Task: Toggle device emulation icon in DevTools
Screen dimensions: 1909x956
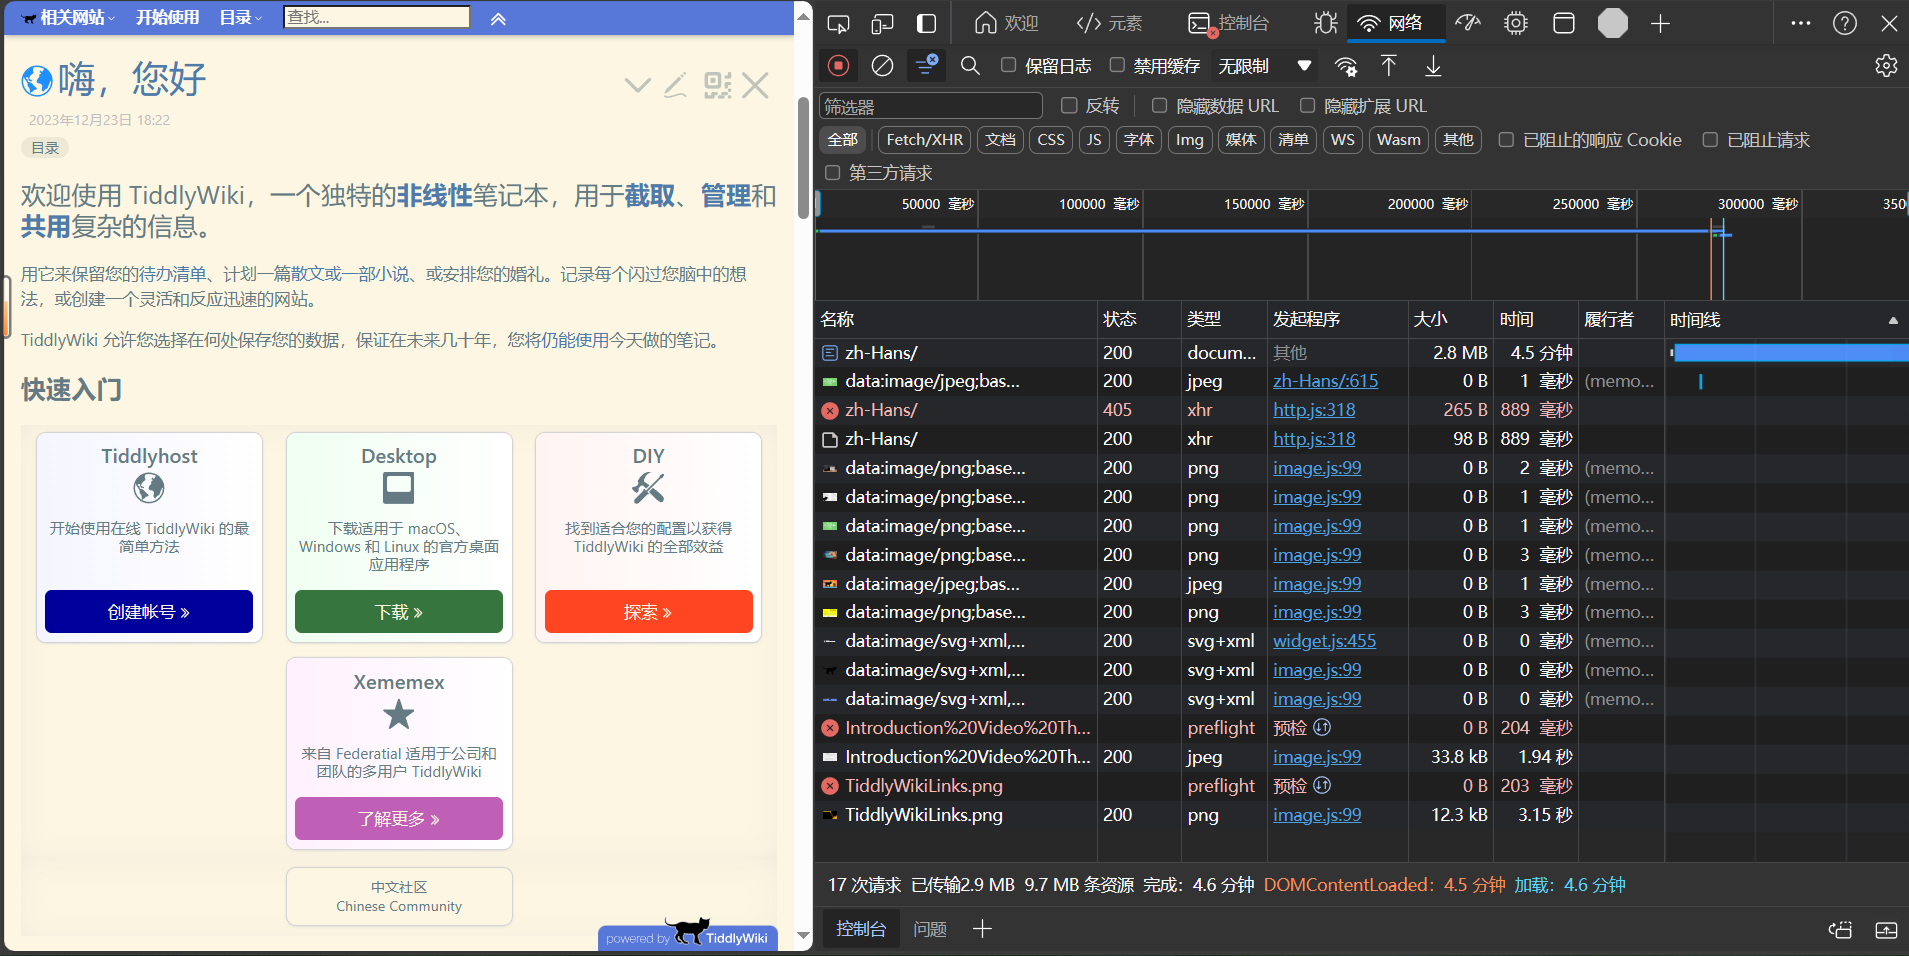Action: 882,23
